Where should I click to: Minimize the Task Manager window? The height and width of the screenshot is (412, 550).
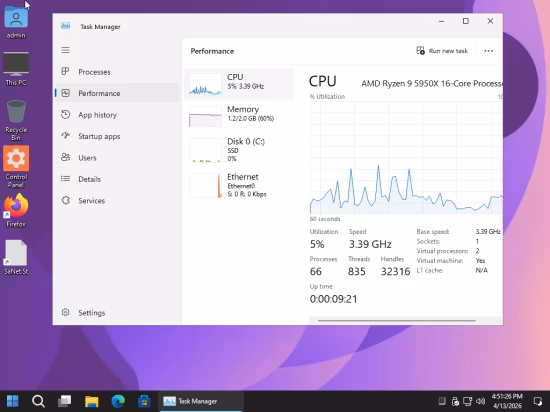coord(441,21)
